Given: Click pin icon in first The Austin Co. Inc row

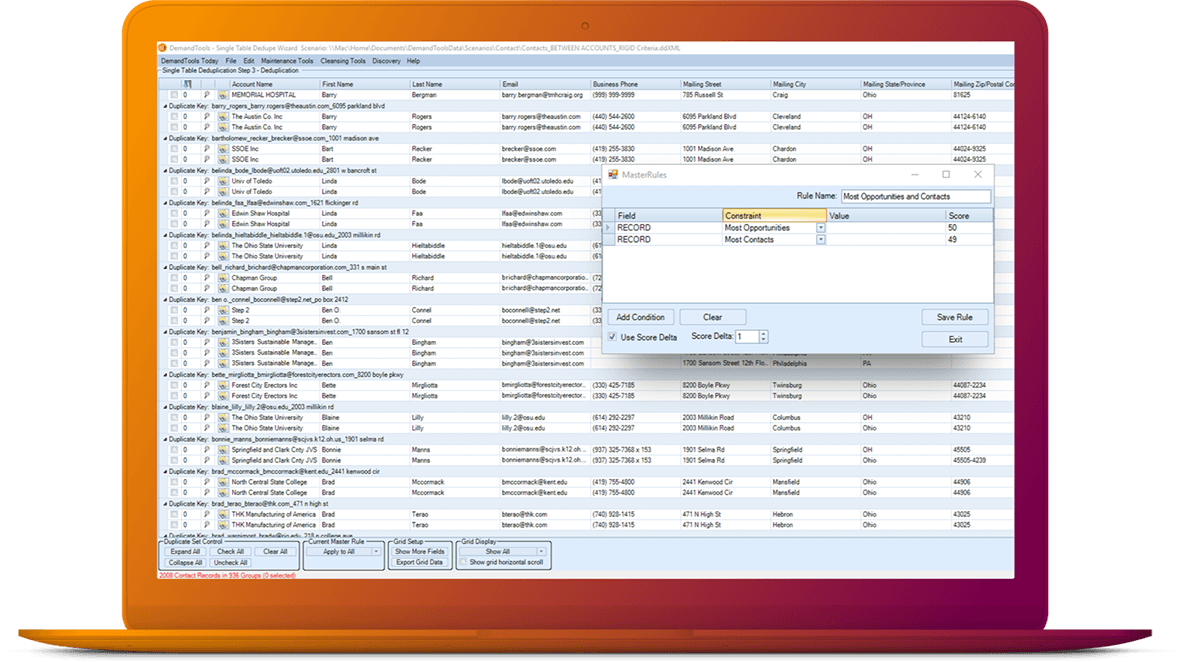Looking at the screenshot, I should click(207, 117).
